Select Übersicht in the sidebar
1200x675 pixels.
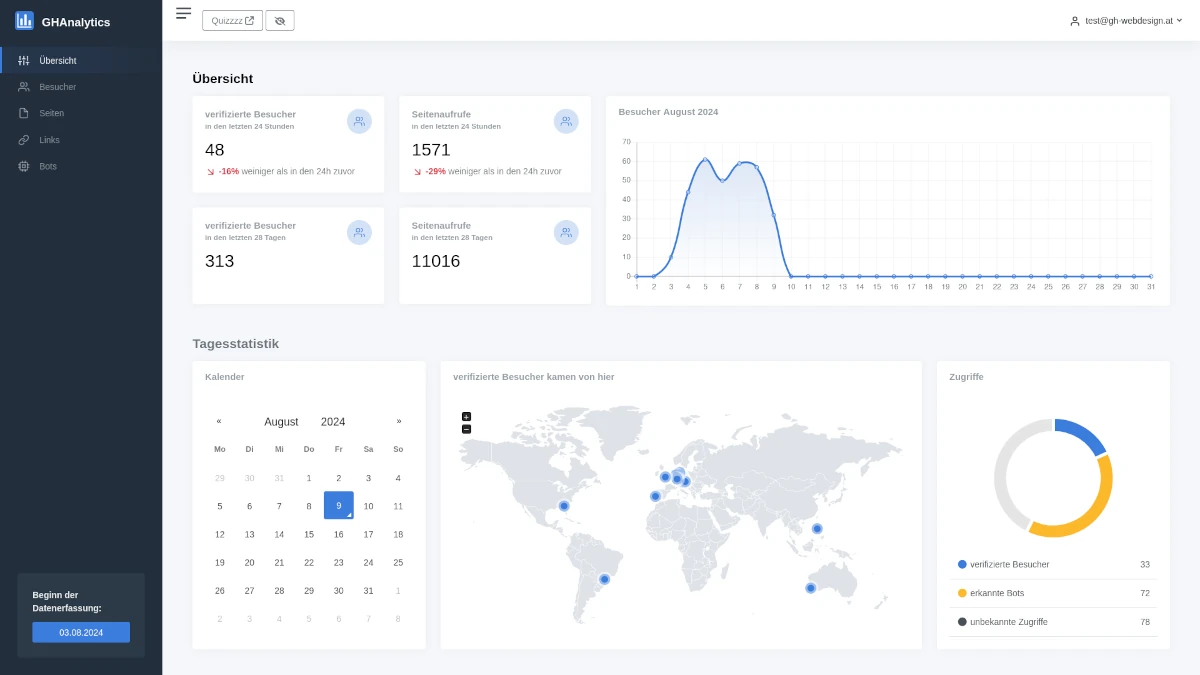click(57, 60)
